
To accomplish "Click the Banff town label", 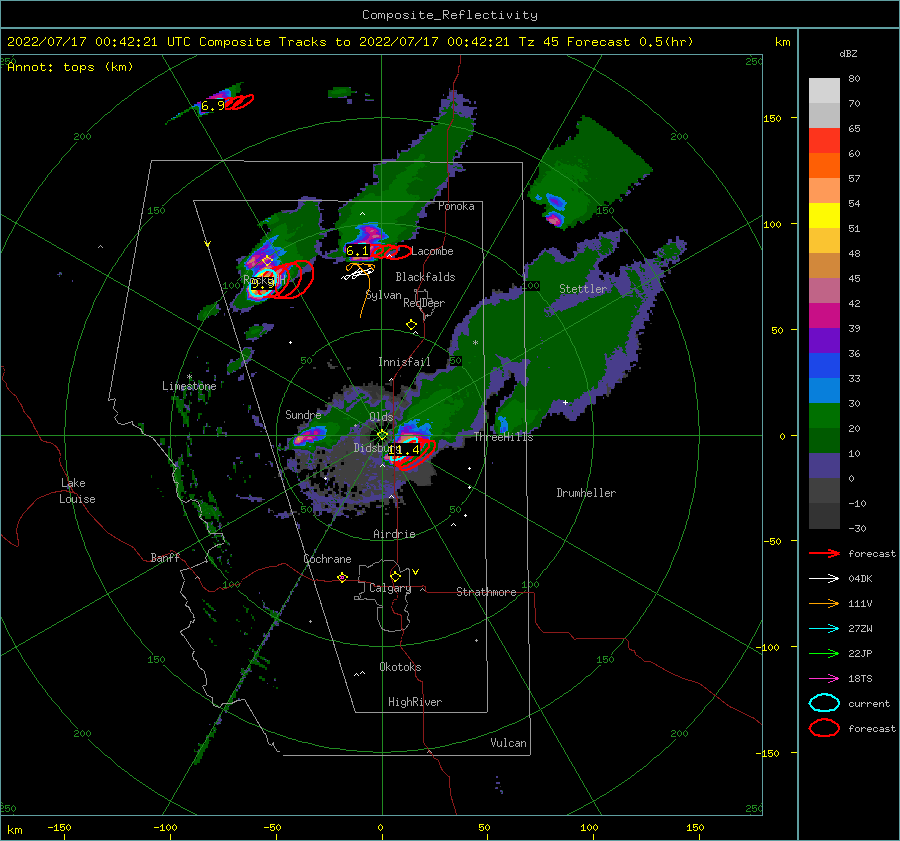I will click(165, 557).
